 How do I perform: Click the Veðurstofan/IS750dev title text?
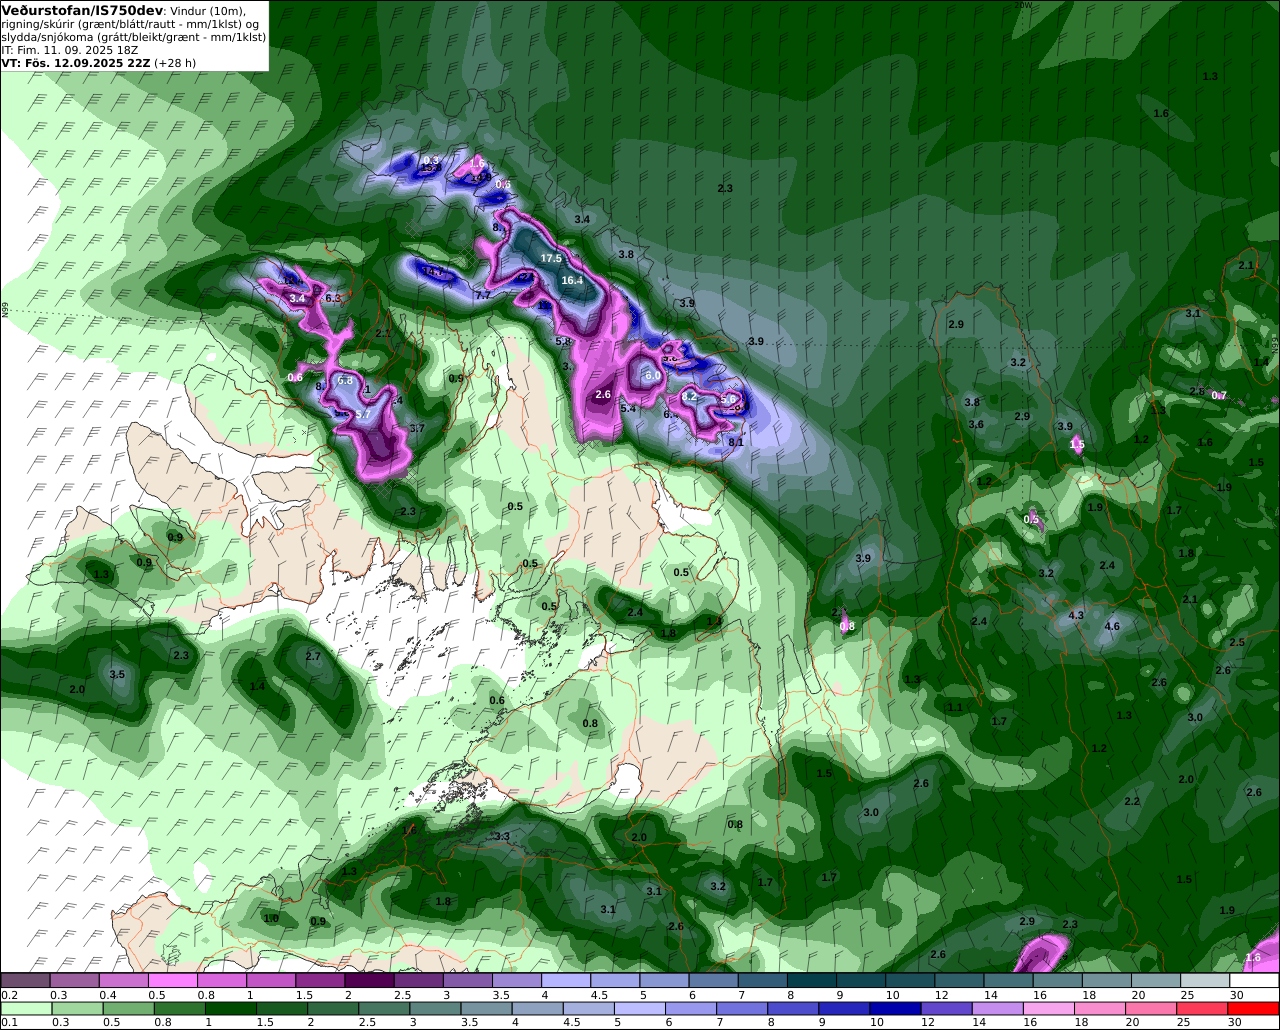[x=81, y=10]
